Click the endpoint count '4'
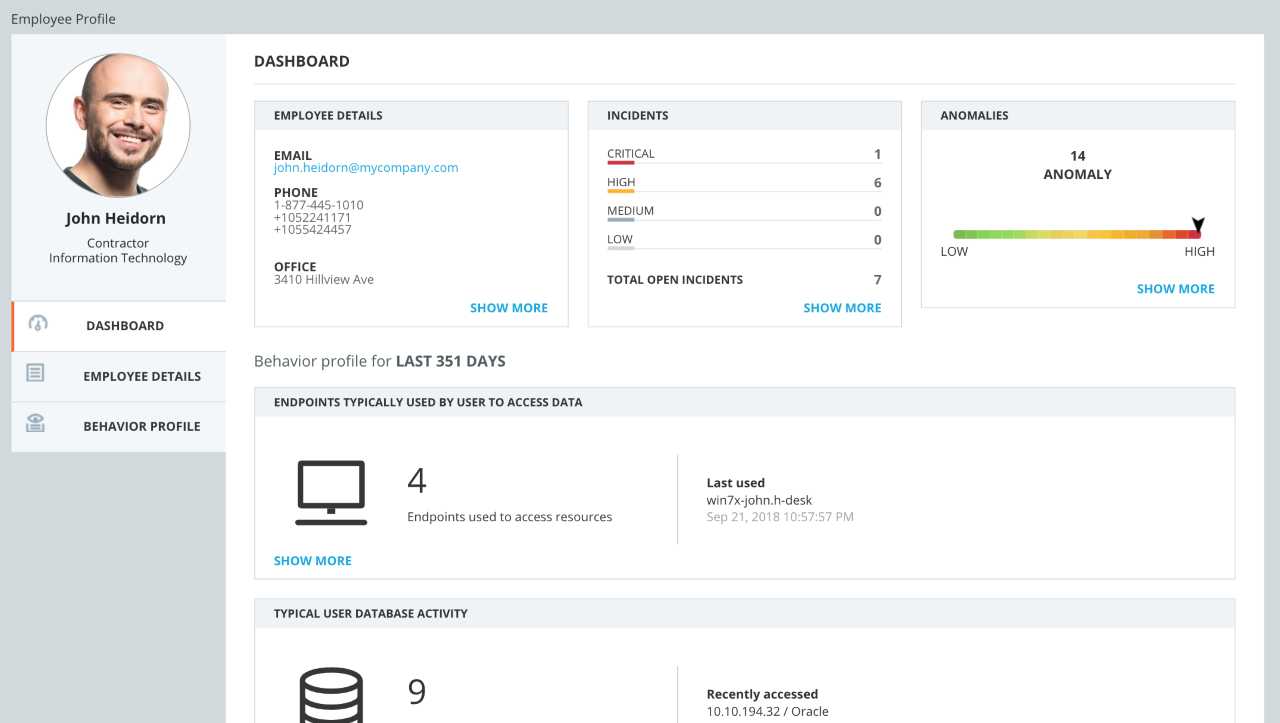Image resolution: width=1280 pixels, height=723 pixels. click(417, 481)
